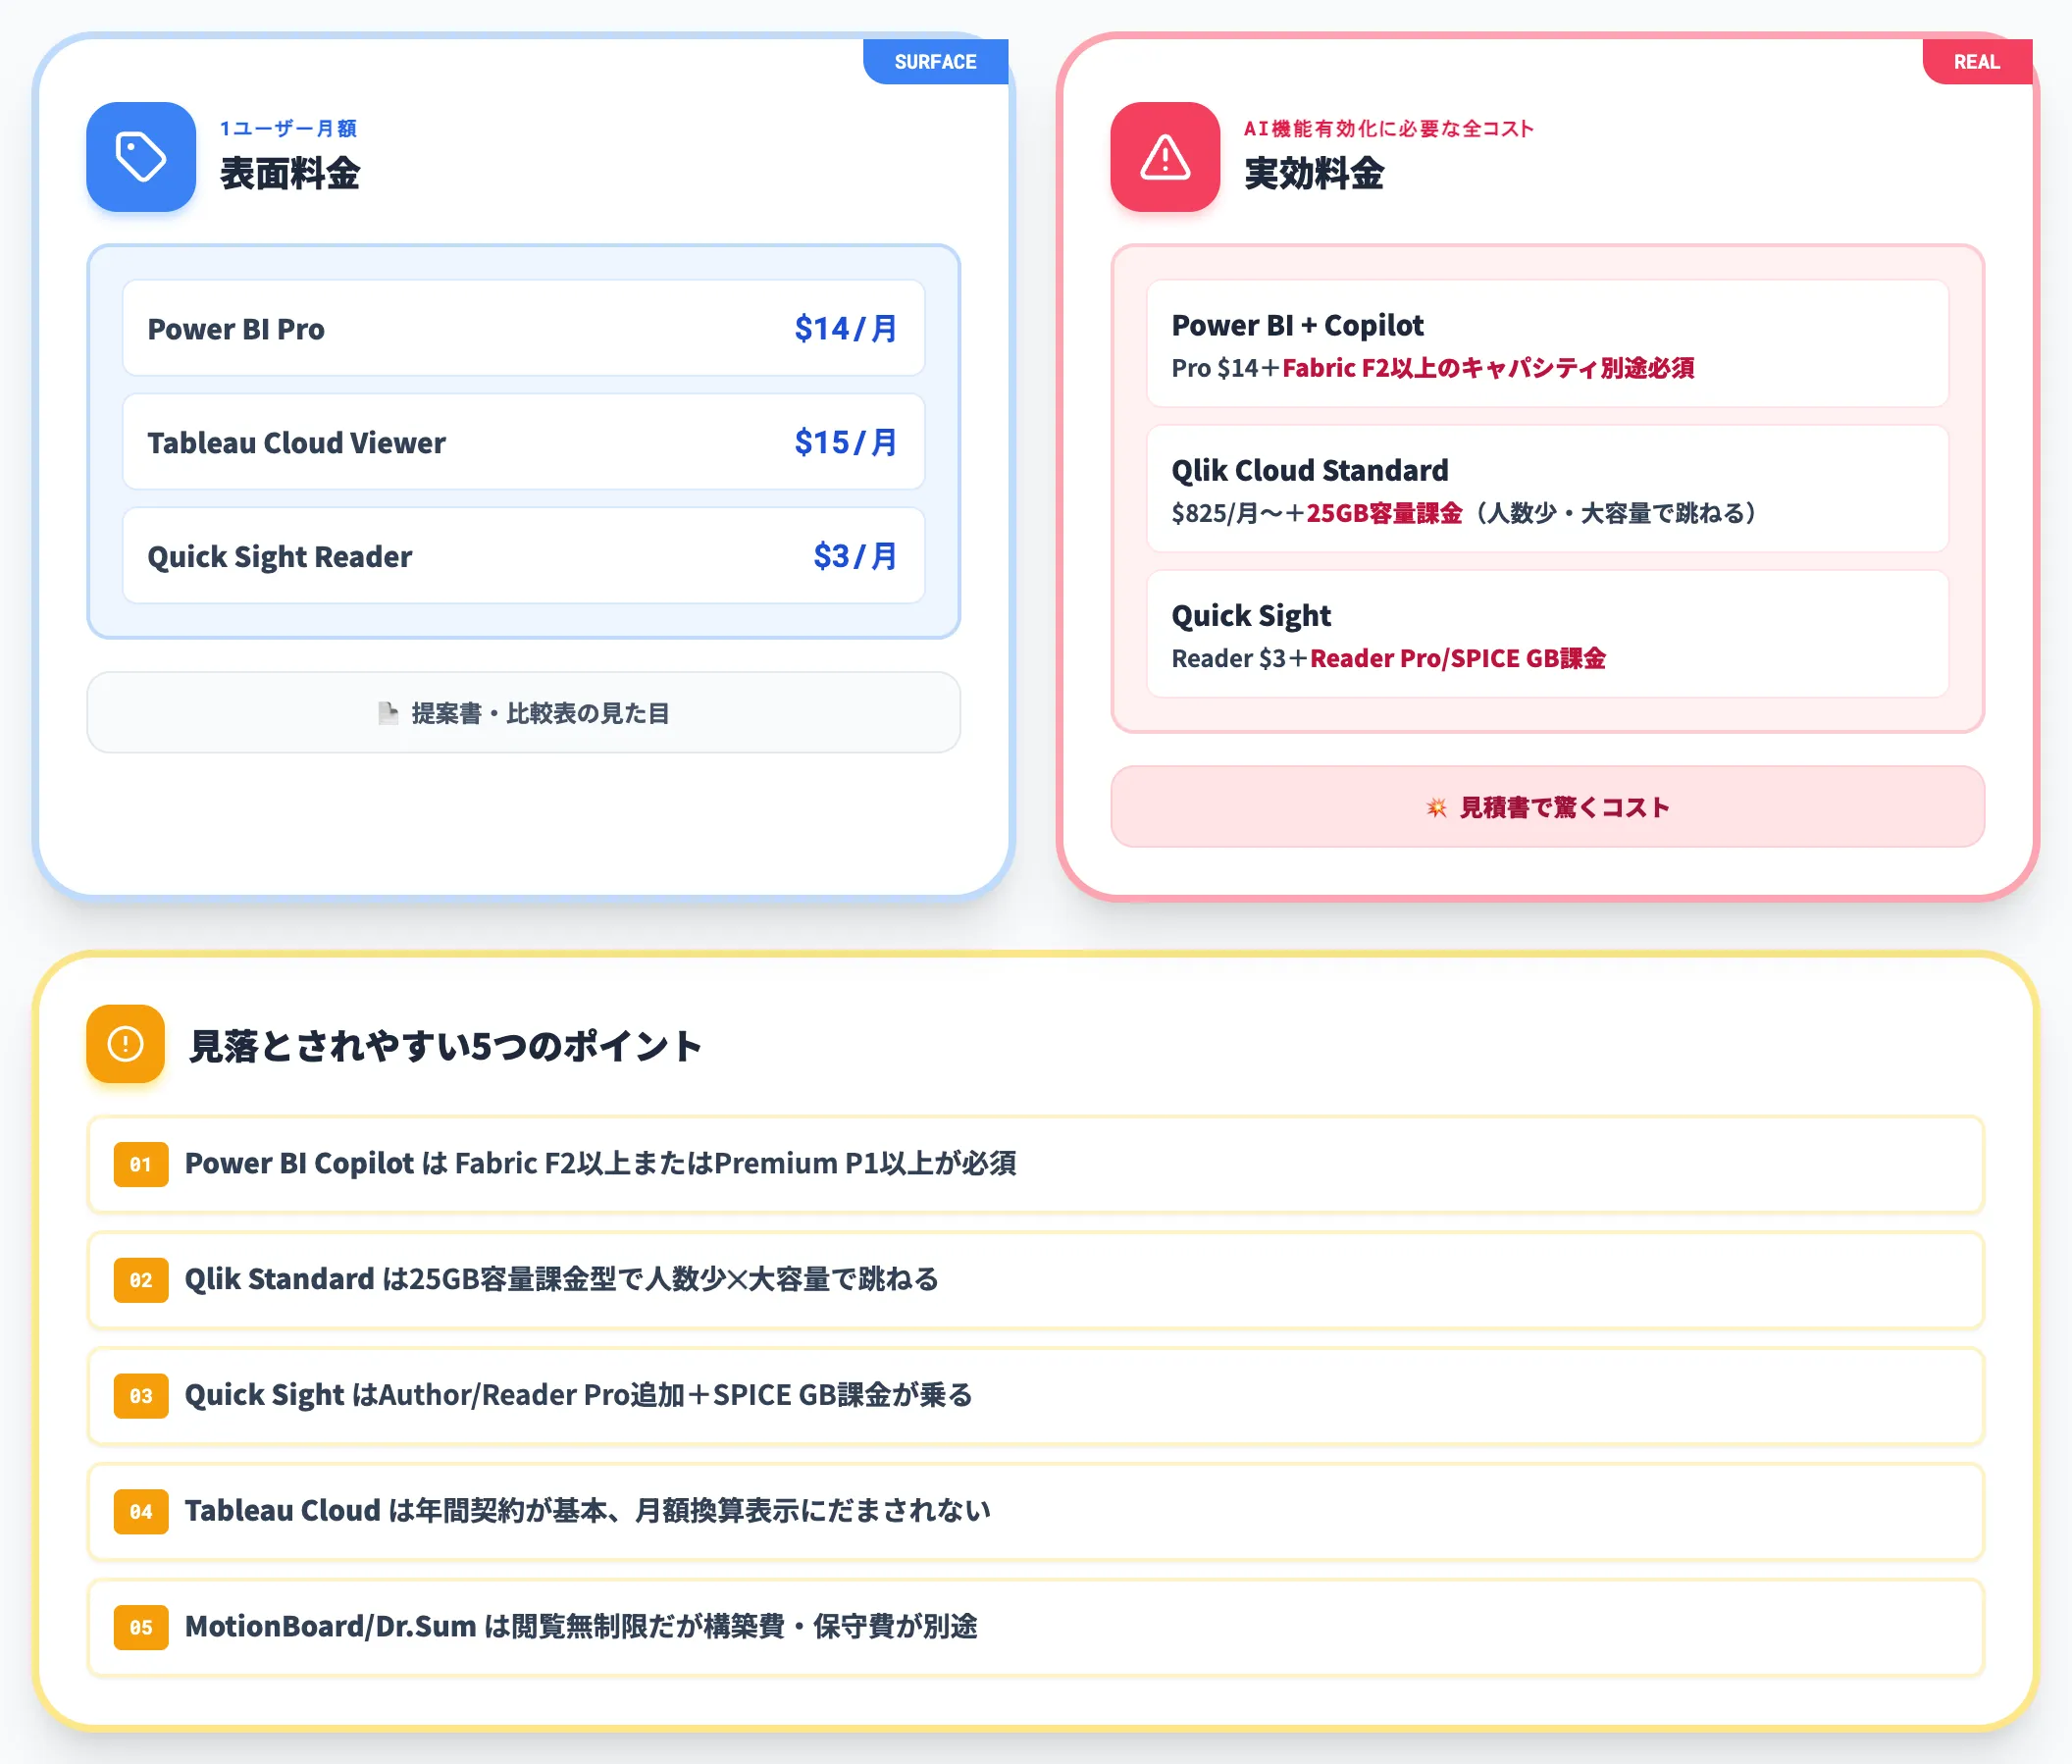Click the orange exclamation circle icon
The image size is (2072, 1764).
pyautogui.click(x=126, y=1044)
